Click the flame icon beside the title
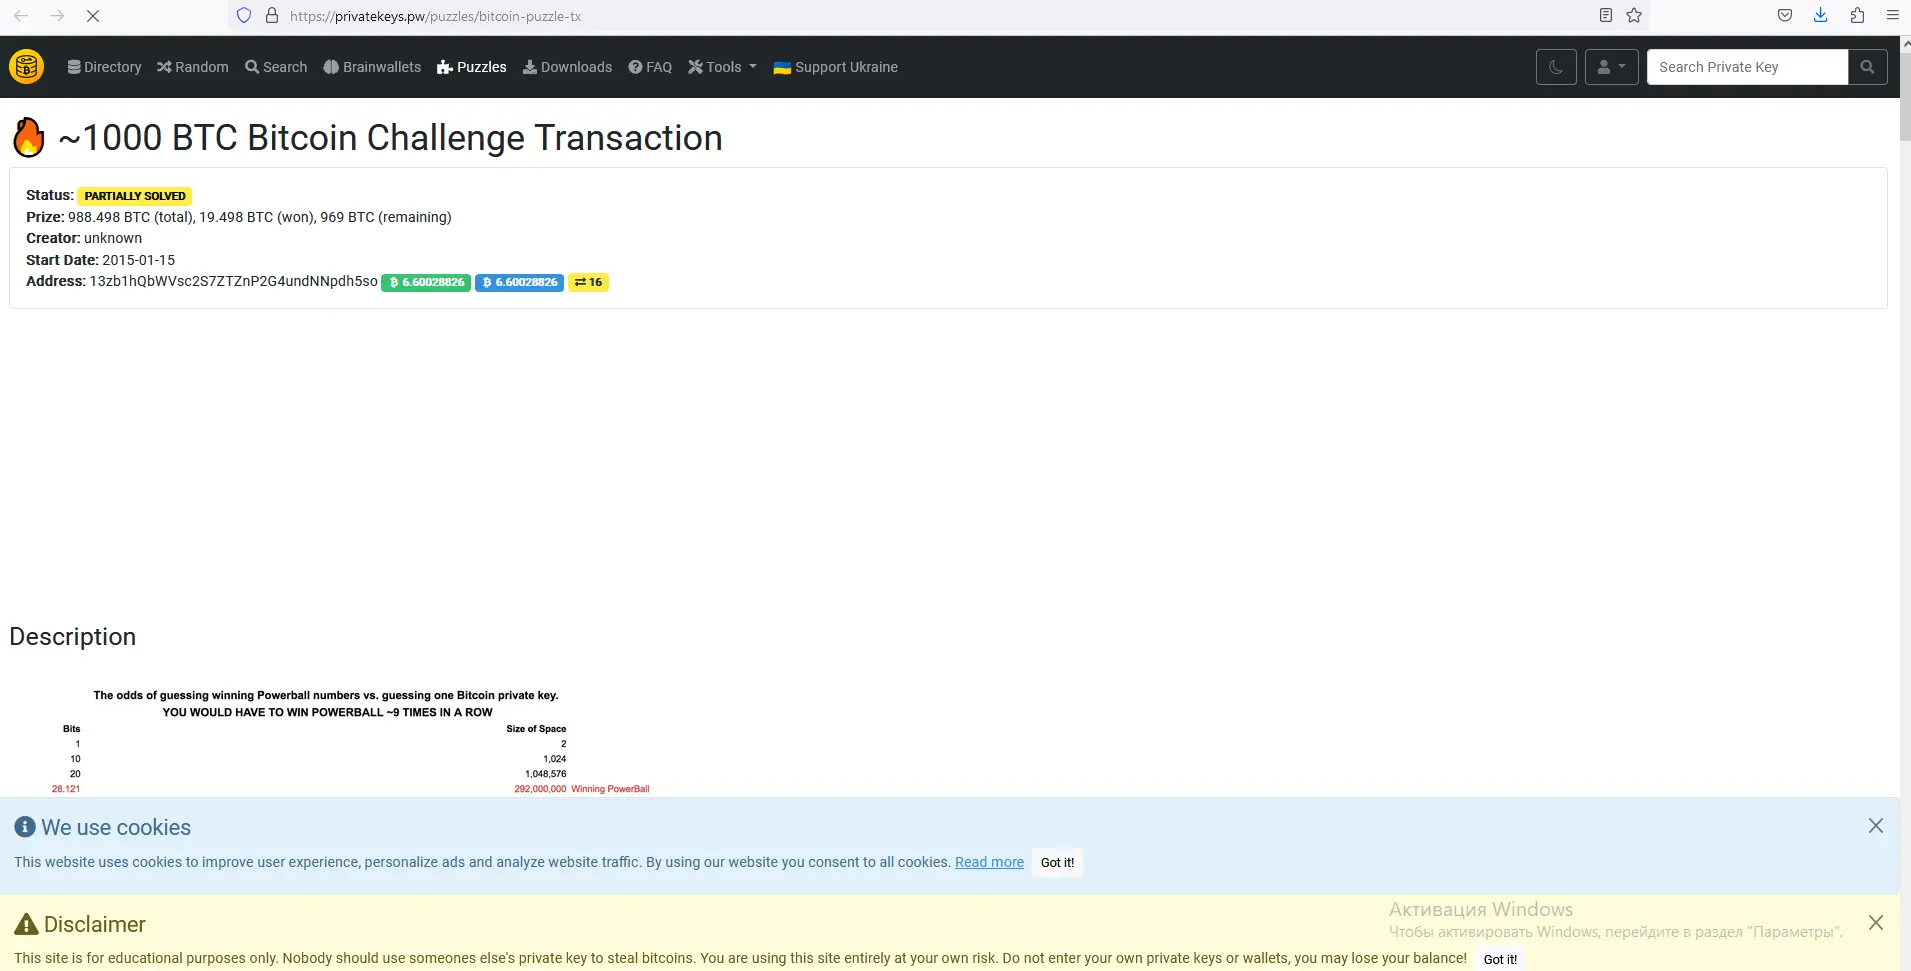 point(29,137)
